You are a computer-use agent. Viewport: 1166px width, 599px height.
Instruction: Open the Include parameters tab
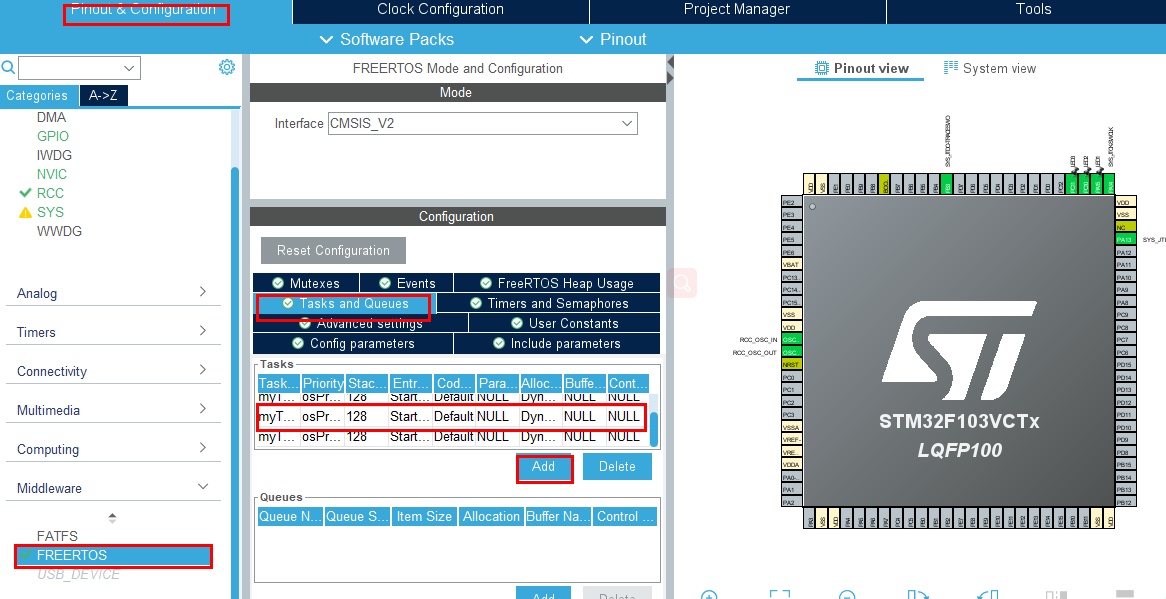556,343
